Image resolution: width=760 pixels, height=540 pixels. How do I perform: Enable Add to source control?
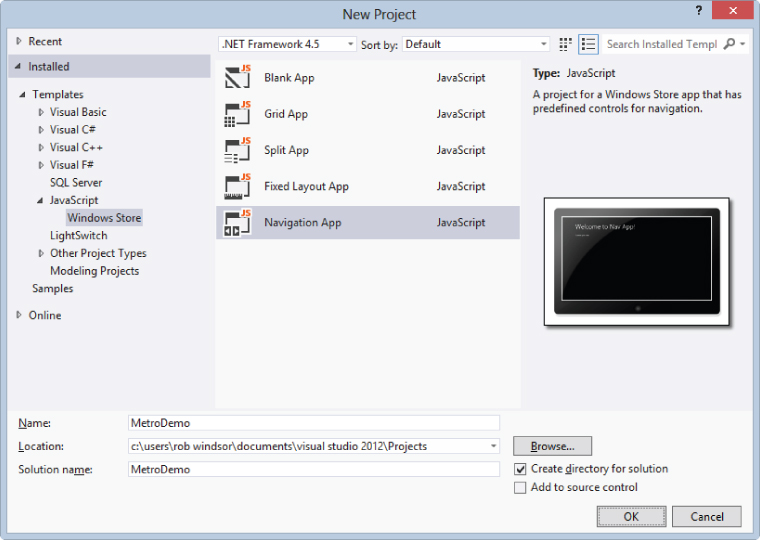click(x=520, y=488)
